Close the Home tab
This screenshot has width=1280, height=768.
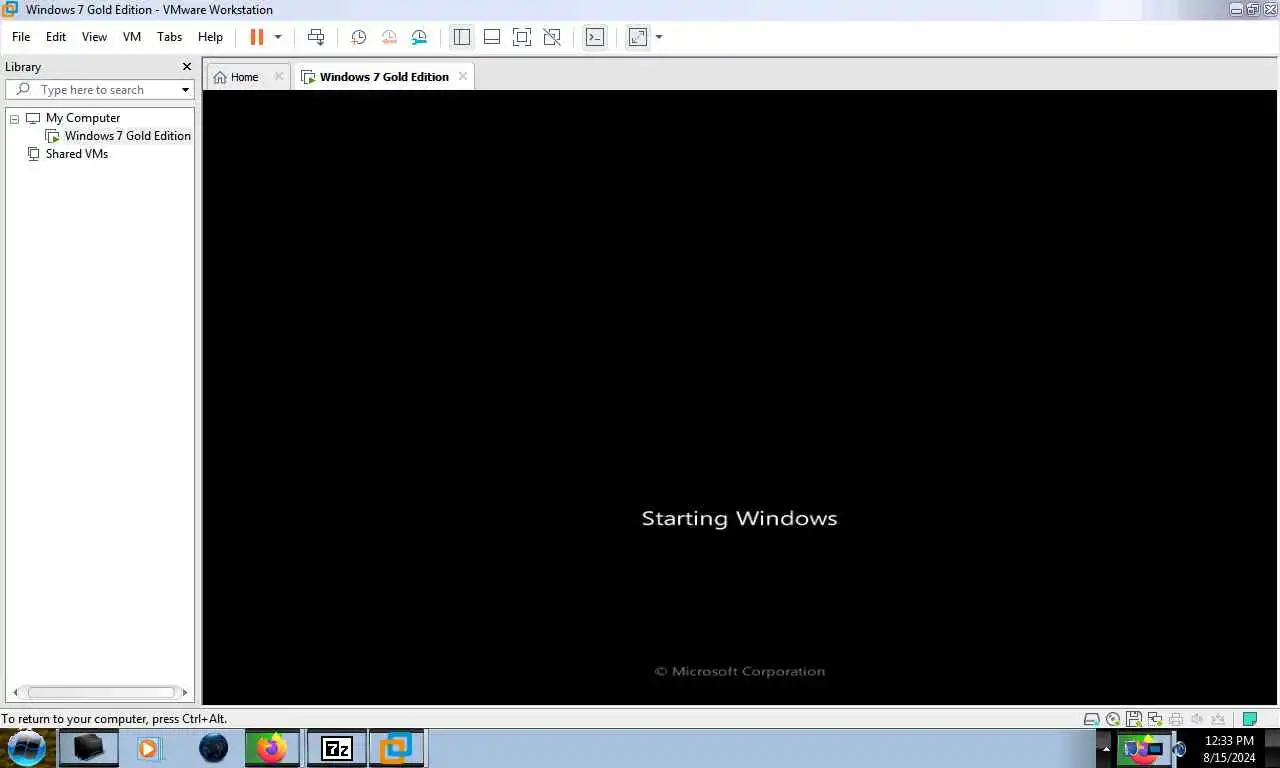point(279,77)
